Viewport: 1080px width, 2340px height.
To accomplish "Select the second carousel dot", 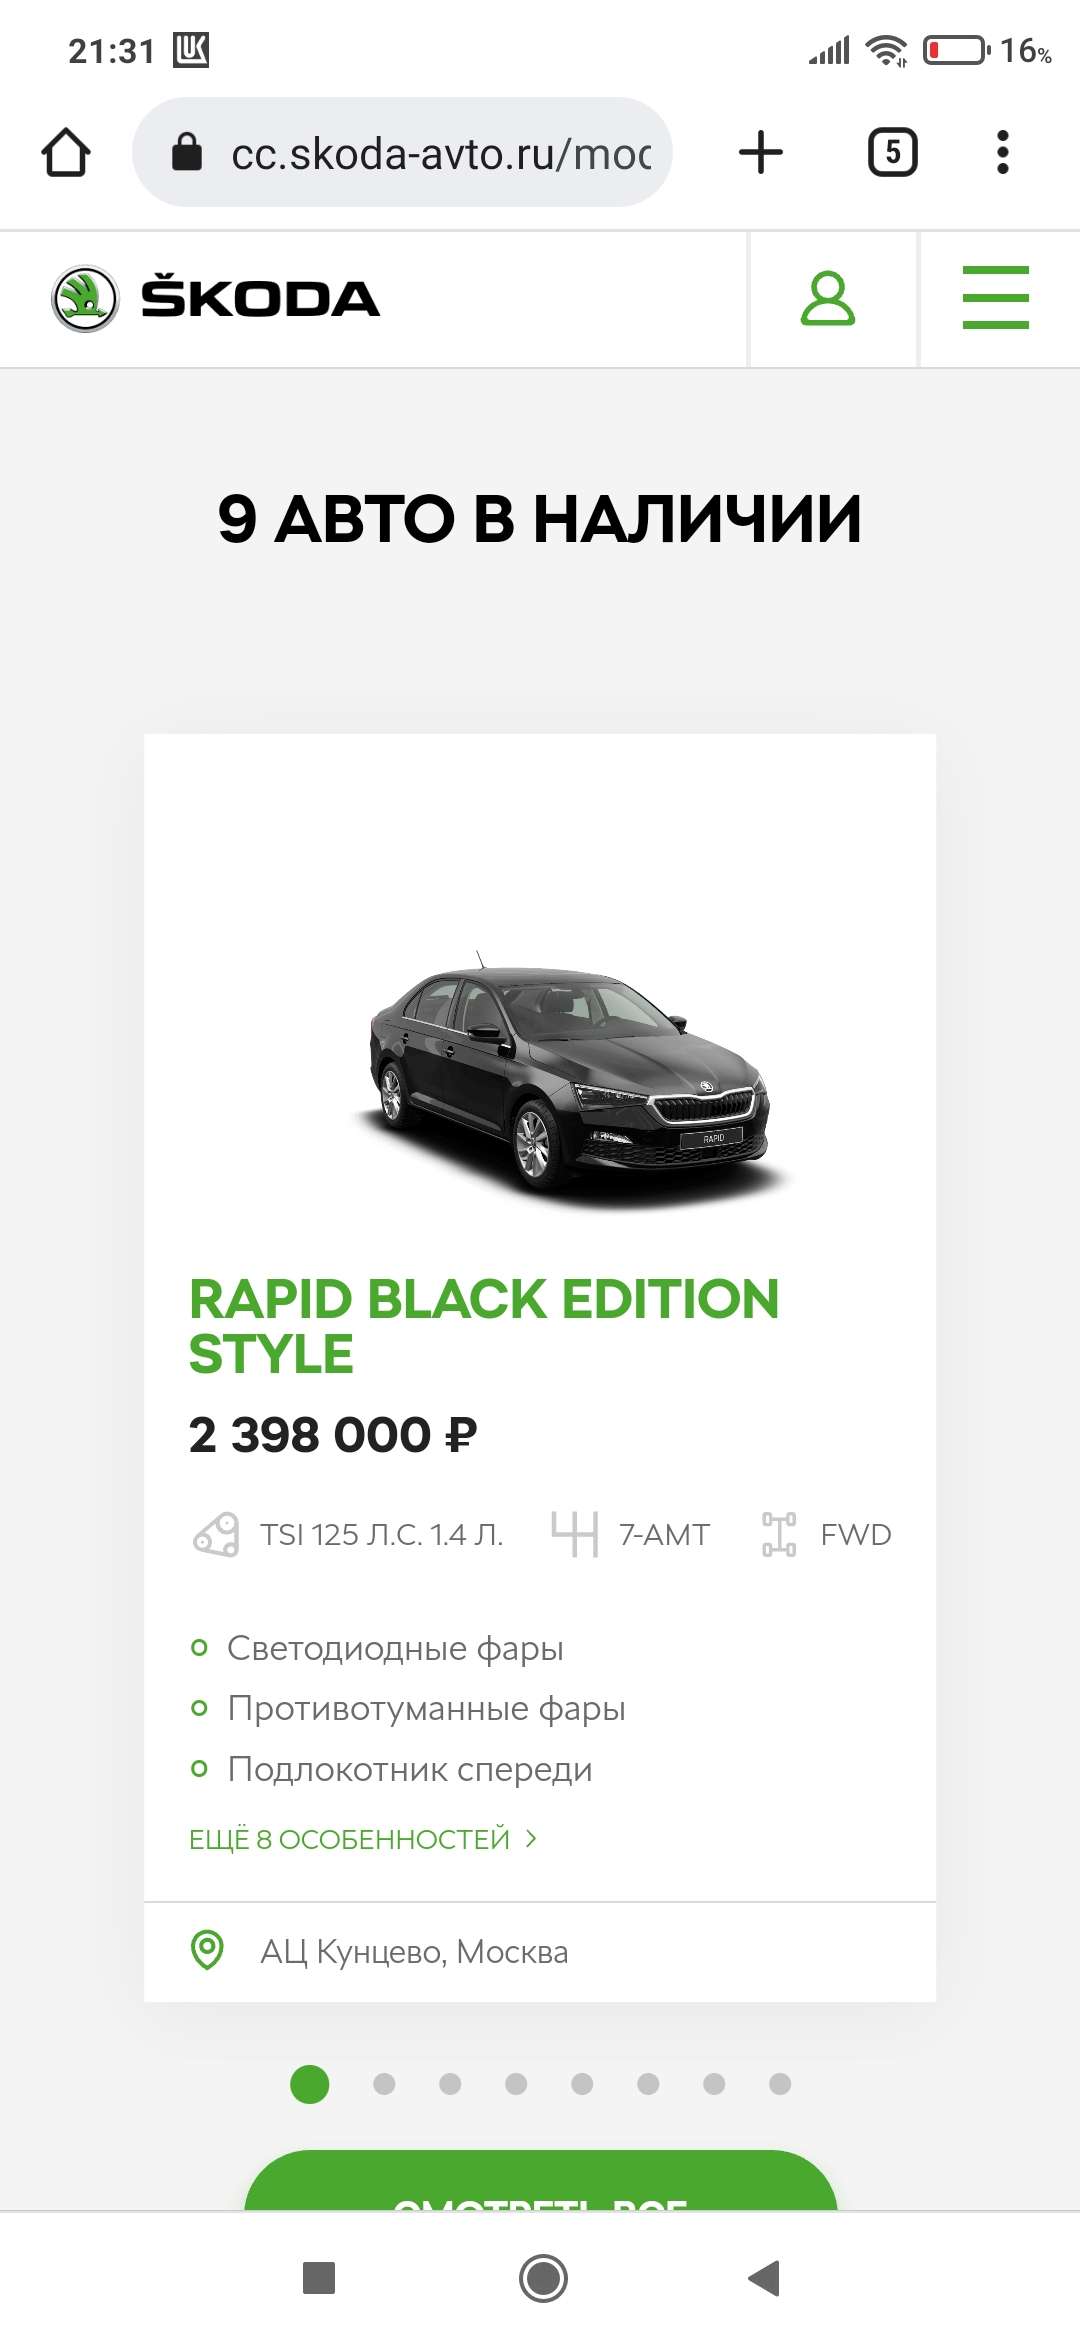I will click(x=384, y=2084).
